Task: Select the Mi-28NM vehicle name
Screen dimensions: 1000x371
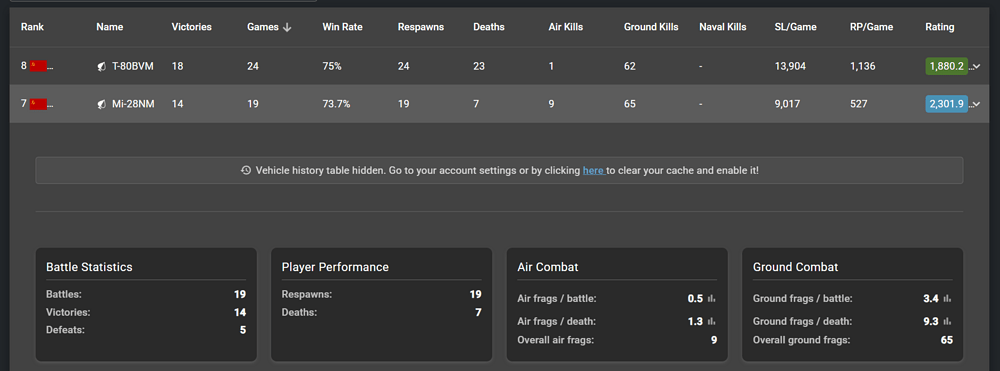Action: pos(133,104)
